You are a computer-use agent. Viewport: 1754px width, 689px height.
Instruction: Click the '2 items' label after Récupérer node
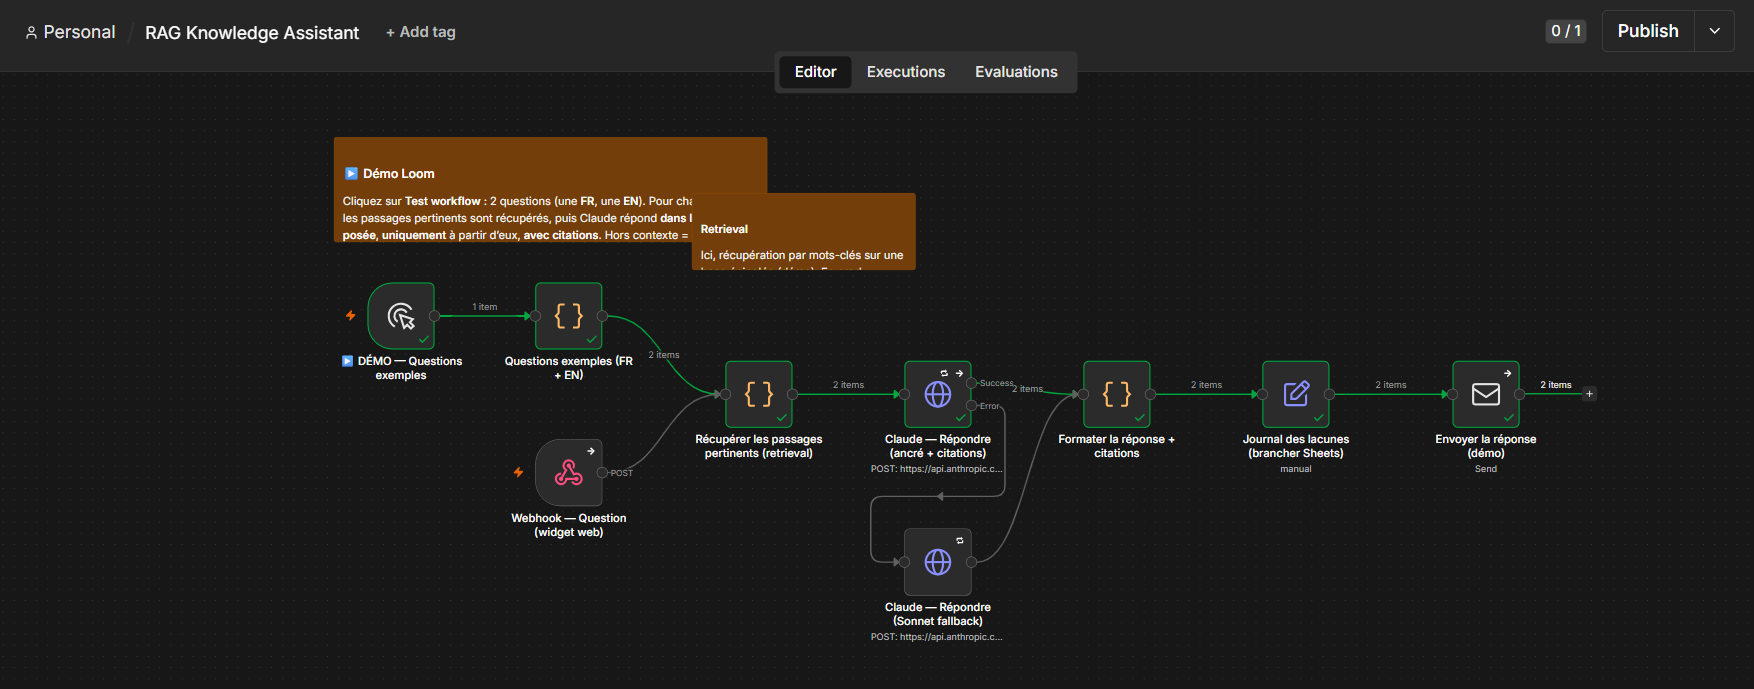[848, 385]
